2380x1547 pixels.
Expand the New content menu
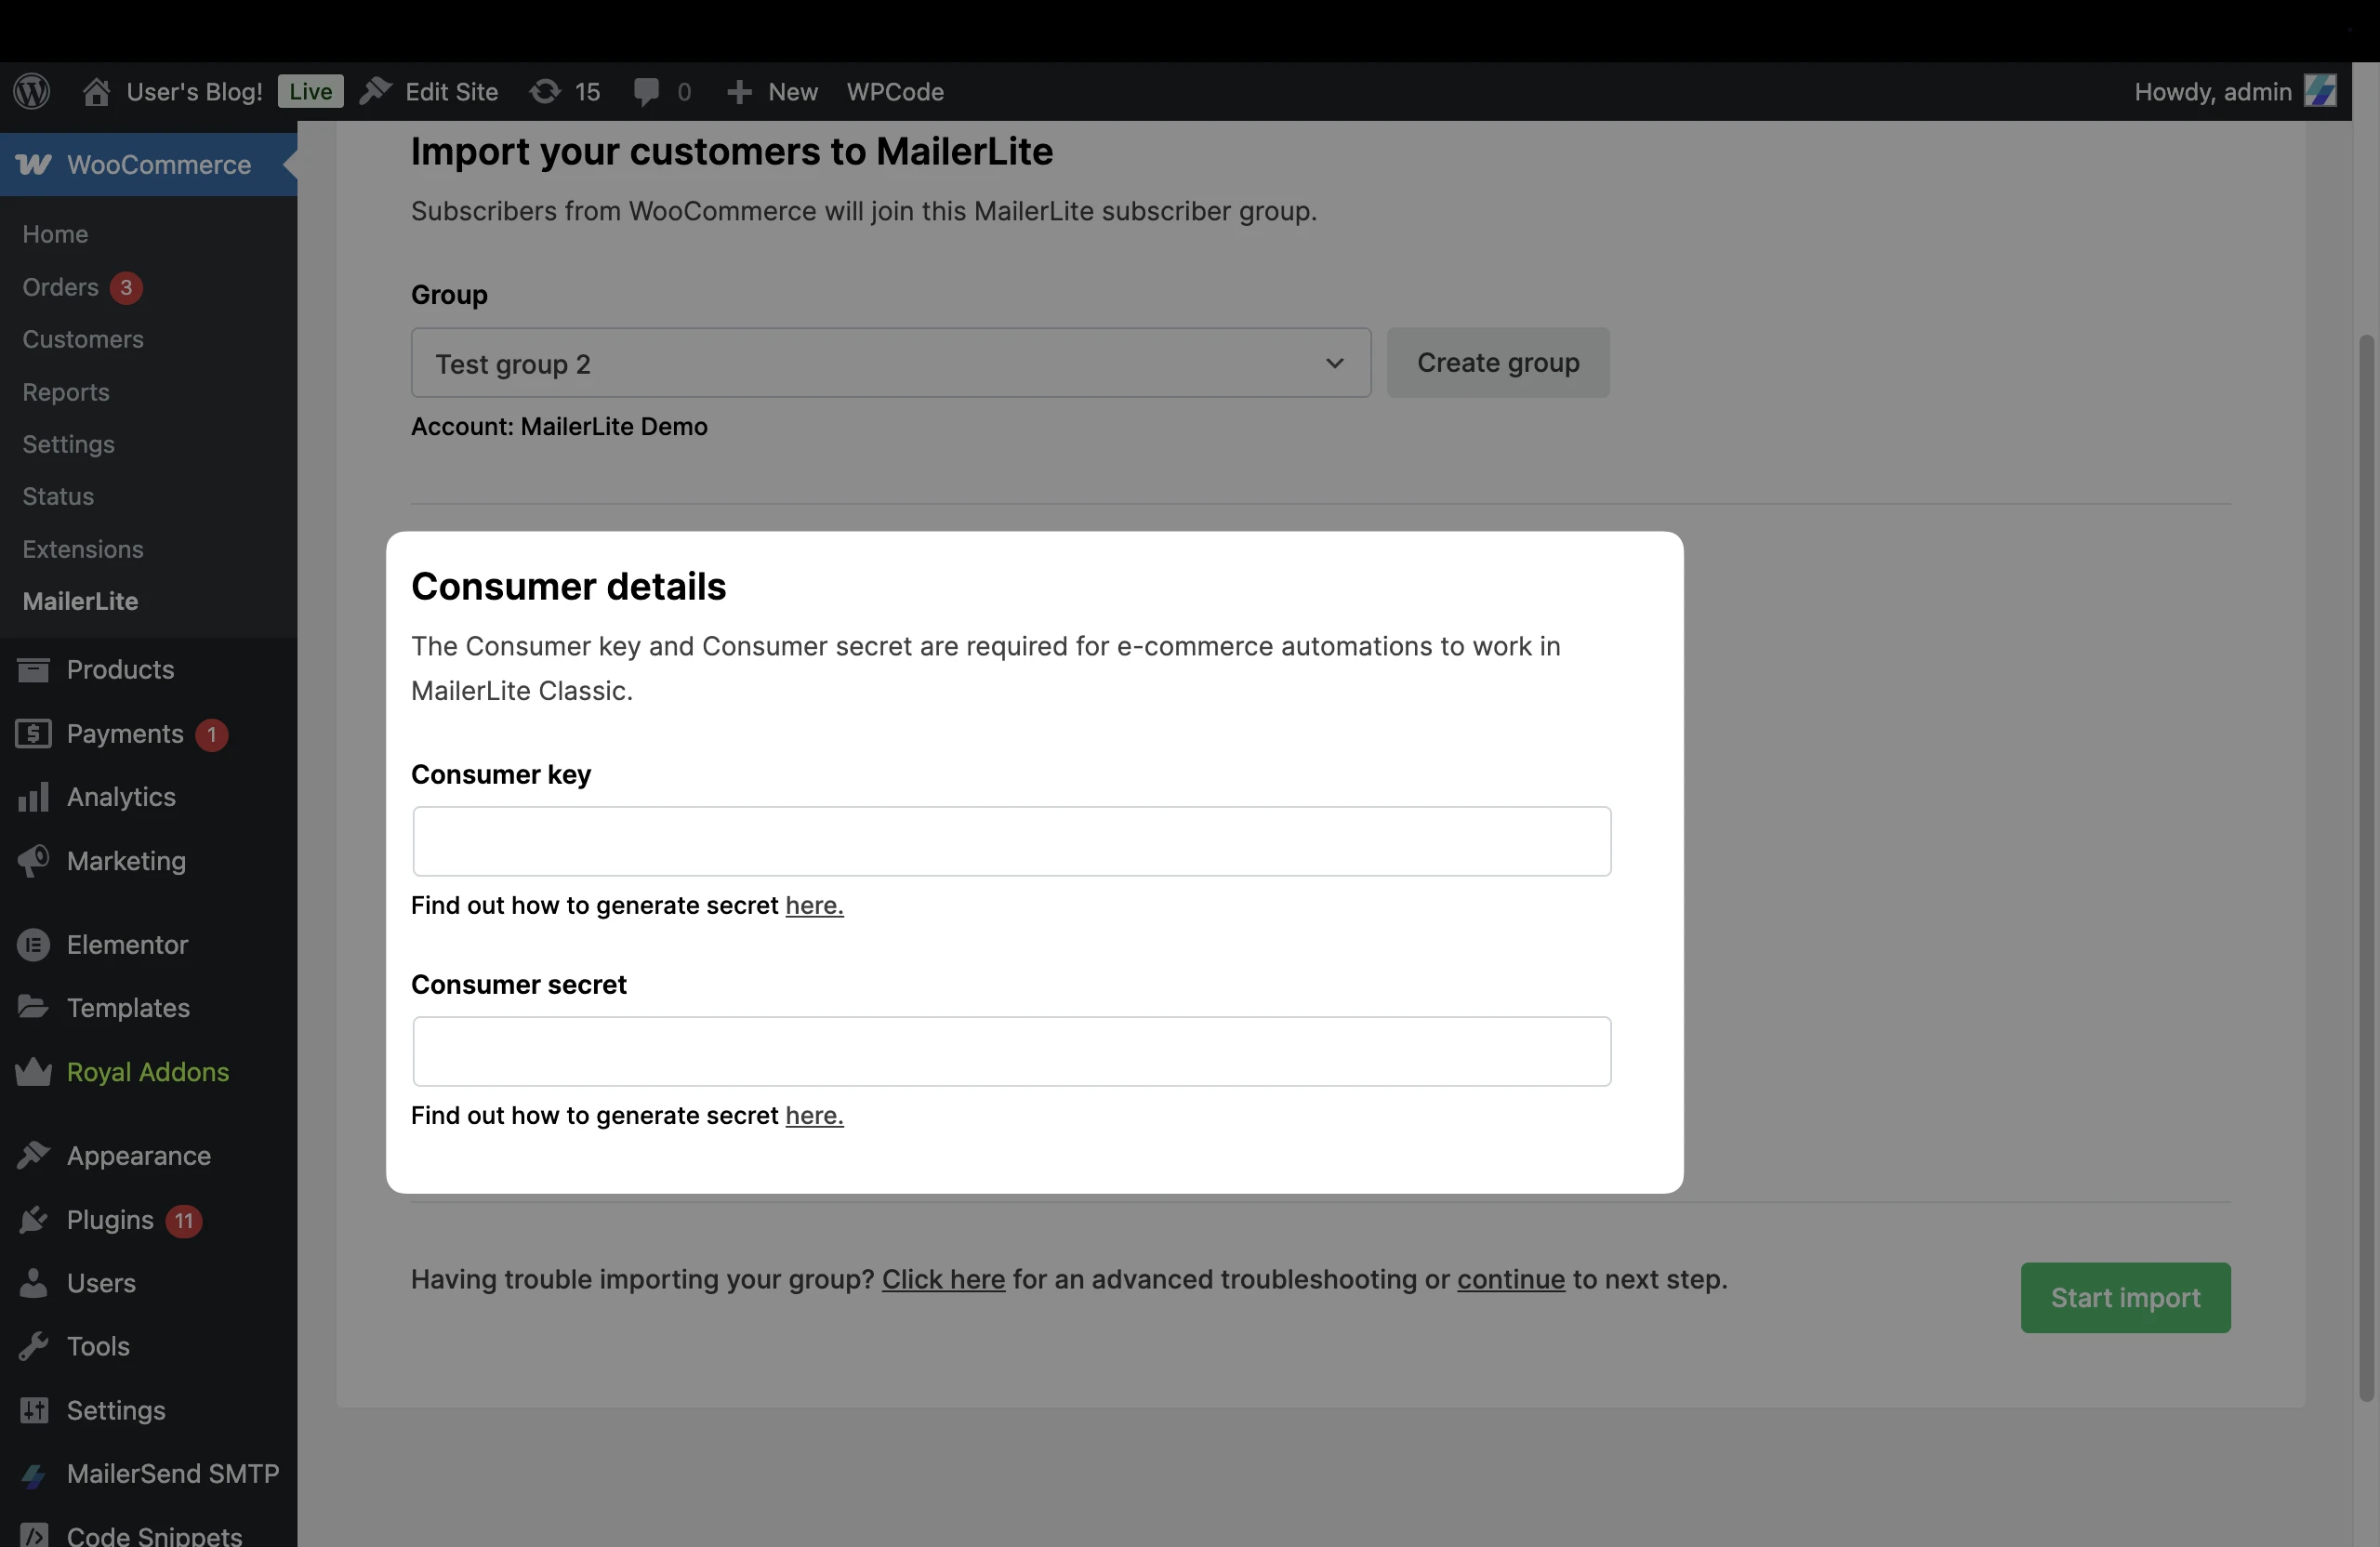[772, 92]
